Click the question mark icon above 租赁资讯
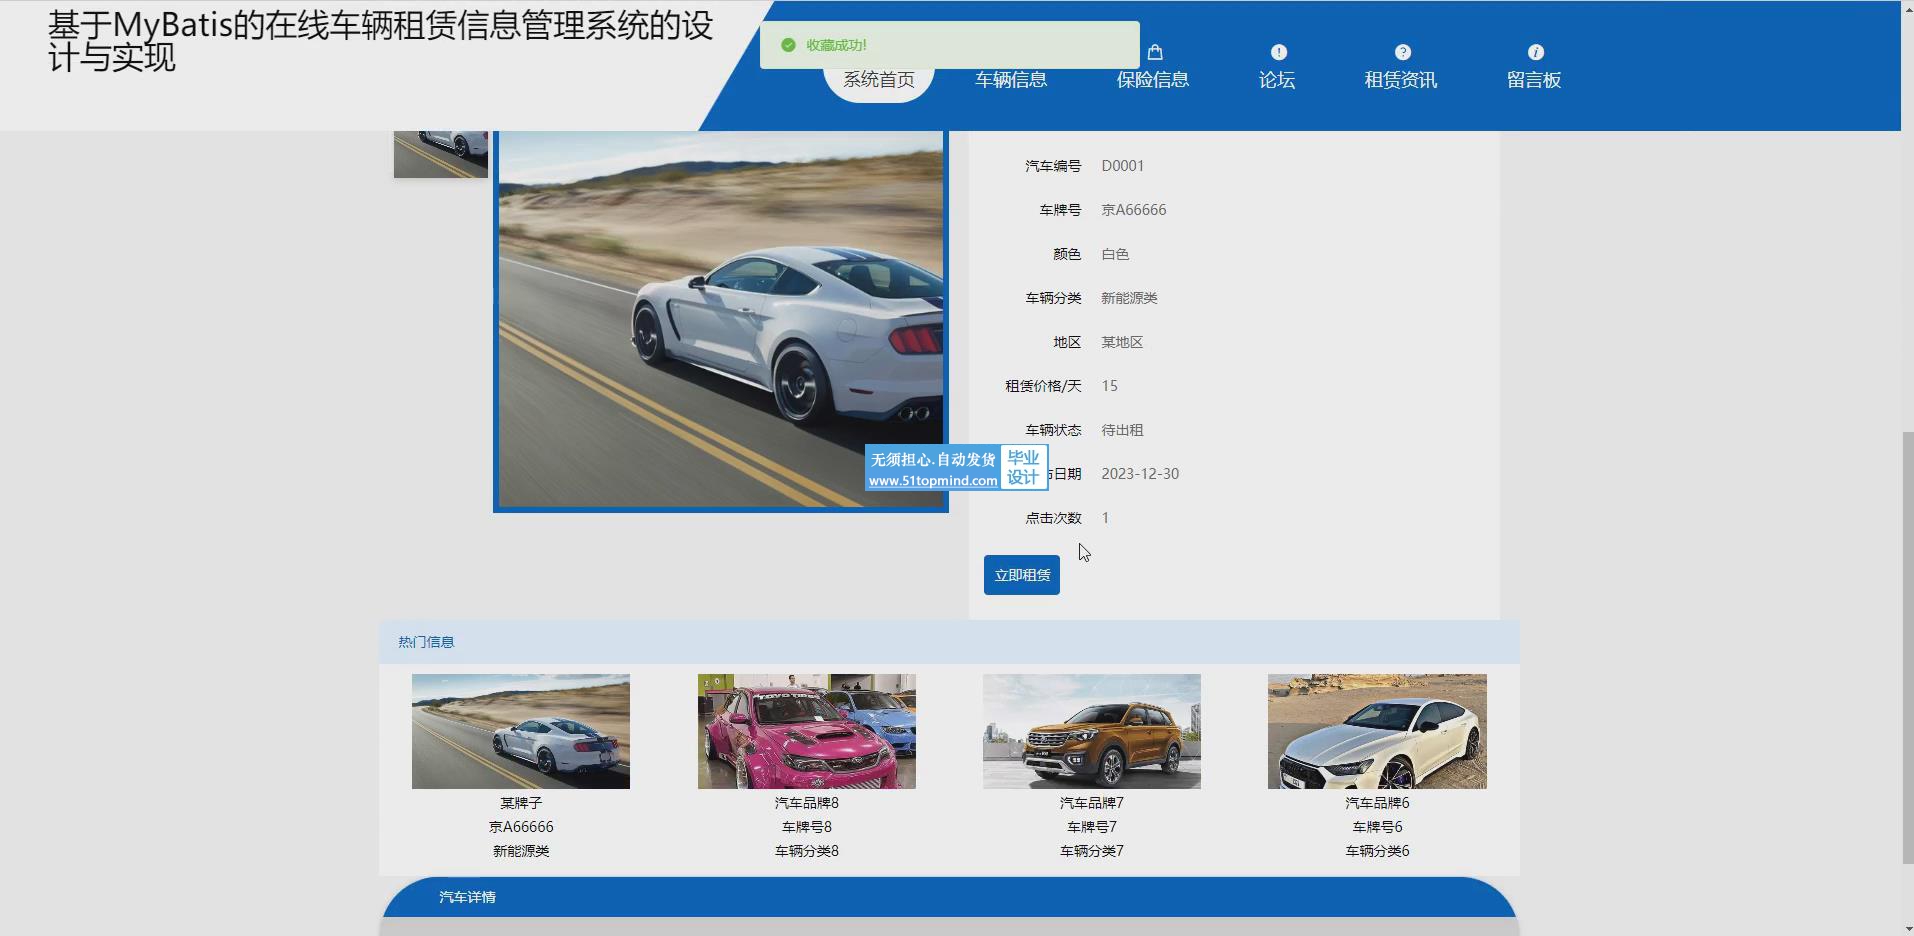The height and width of the screenshot is (936, 1914). click(x=1402, y=52)
